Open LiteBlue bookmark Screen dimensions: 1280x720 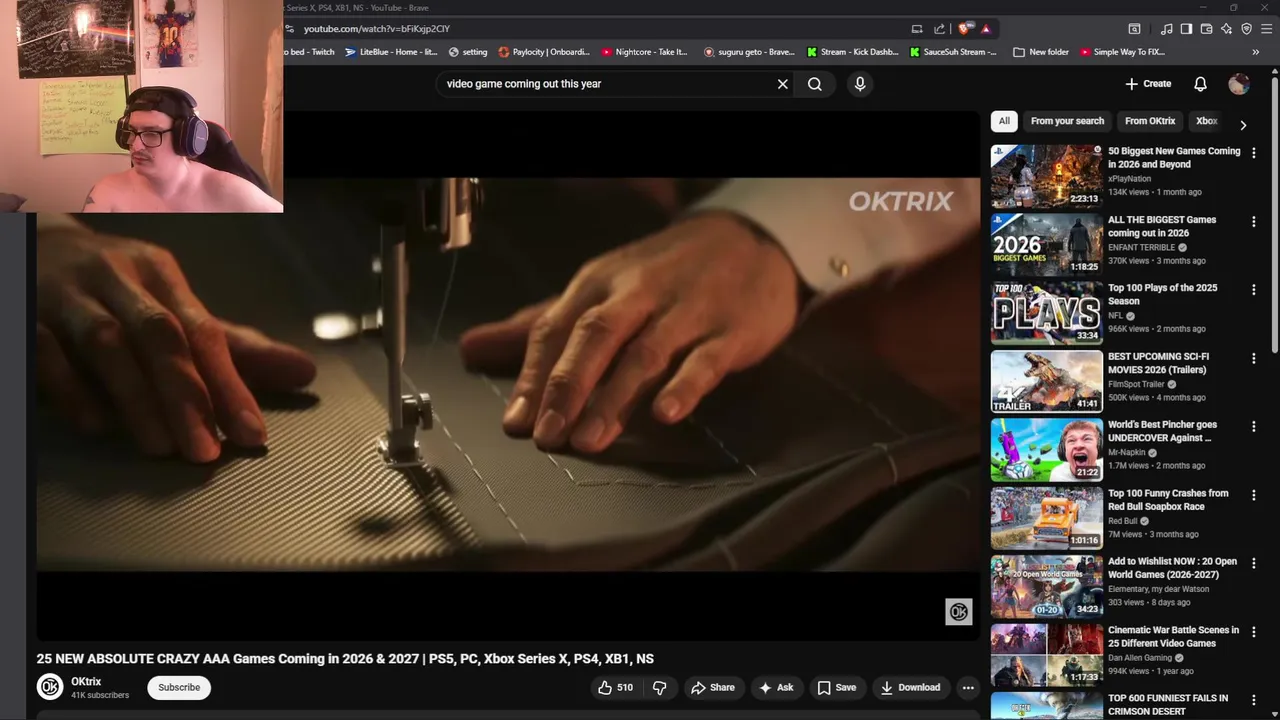[391, 52]
